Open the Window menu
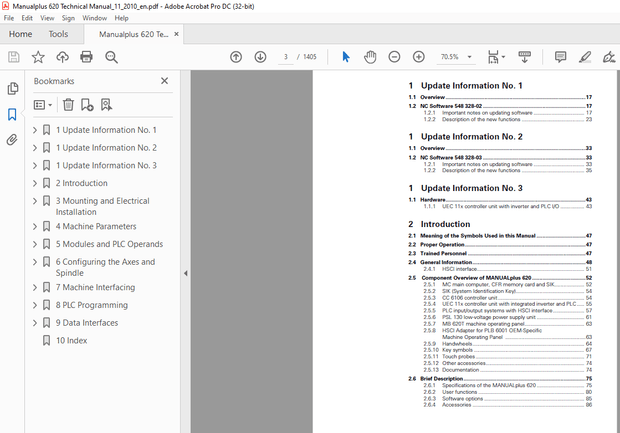This screenshot has height=433, width=620. click(95, 18)
